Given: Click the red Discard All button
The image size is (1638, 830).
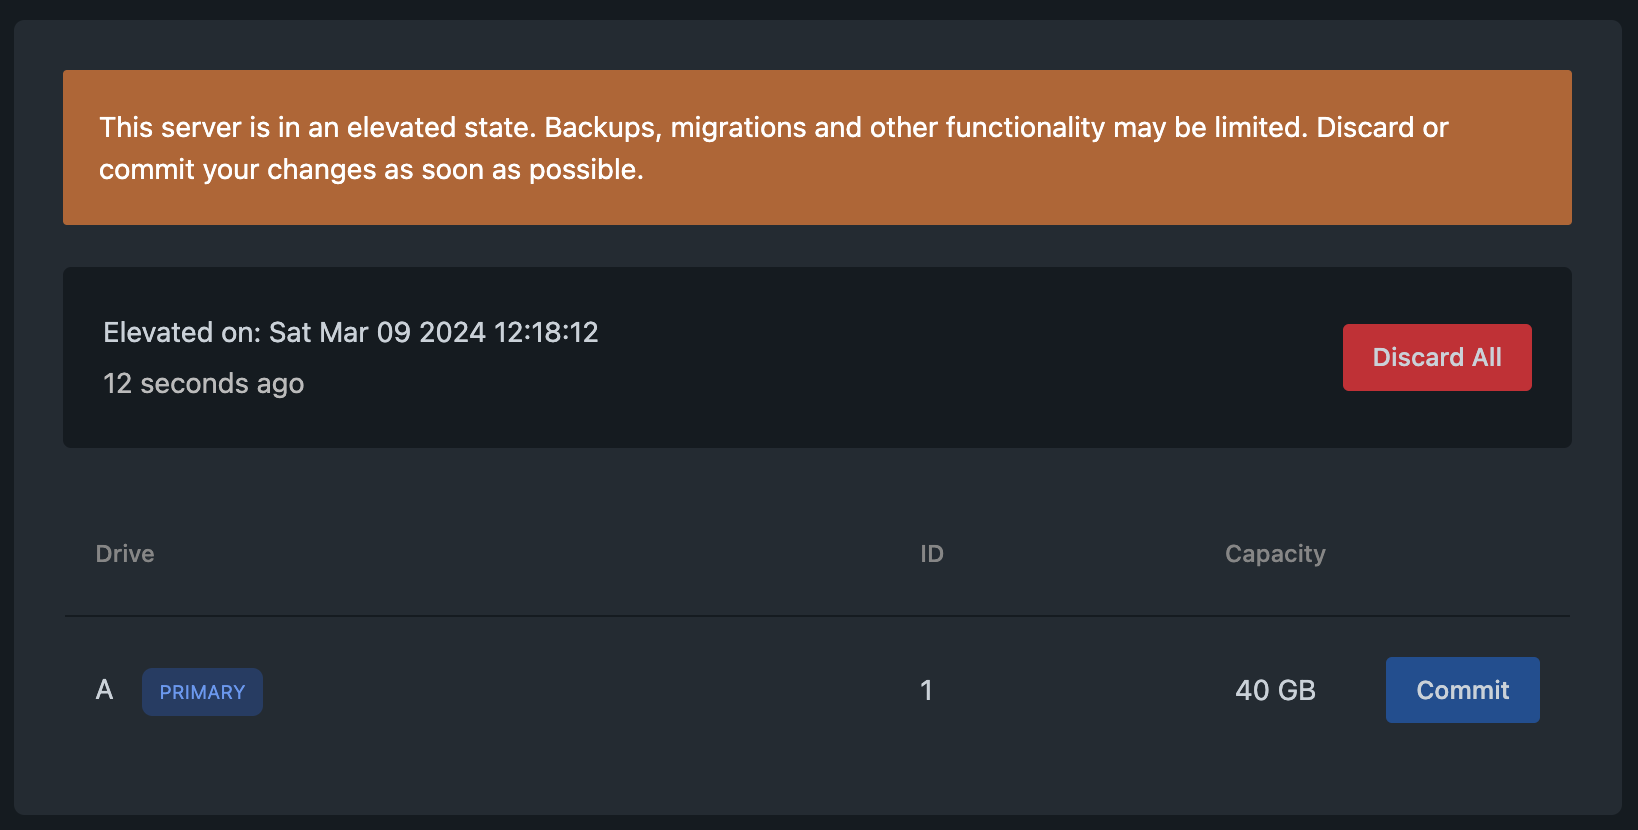Looking at the screenshot, I should (x=1437, y=357).
